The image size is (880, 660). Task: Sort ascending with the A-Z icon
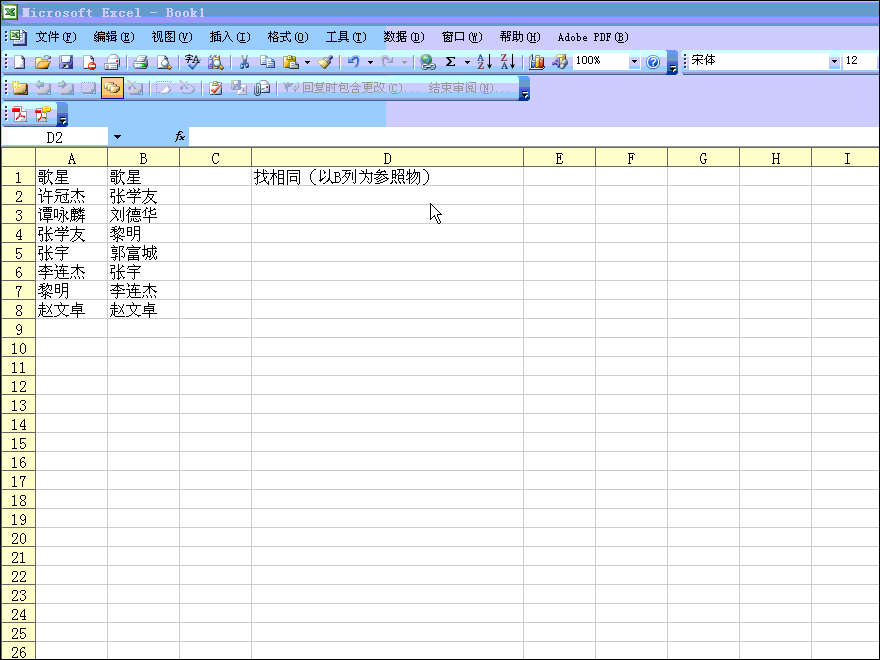(484, 62)
